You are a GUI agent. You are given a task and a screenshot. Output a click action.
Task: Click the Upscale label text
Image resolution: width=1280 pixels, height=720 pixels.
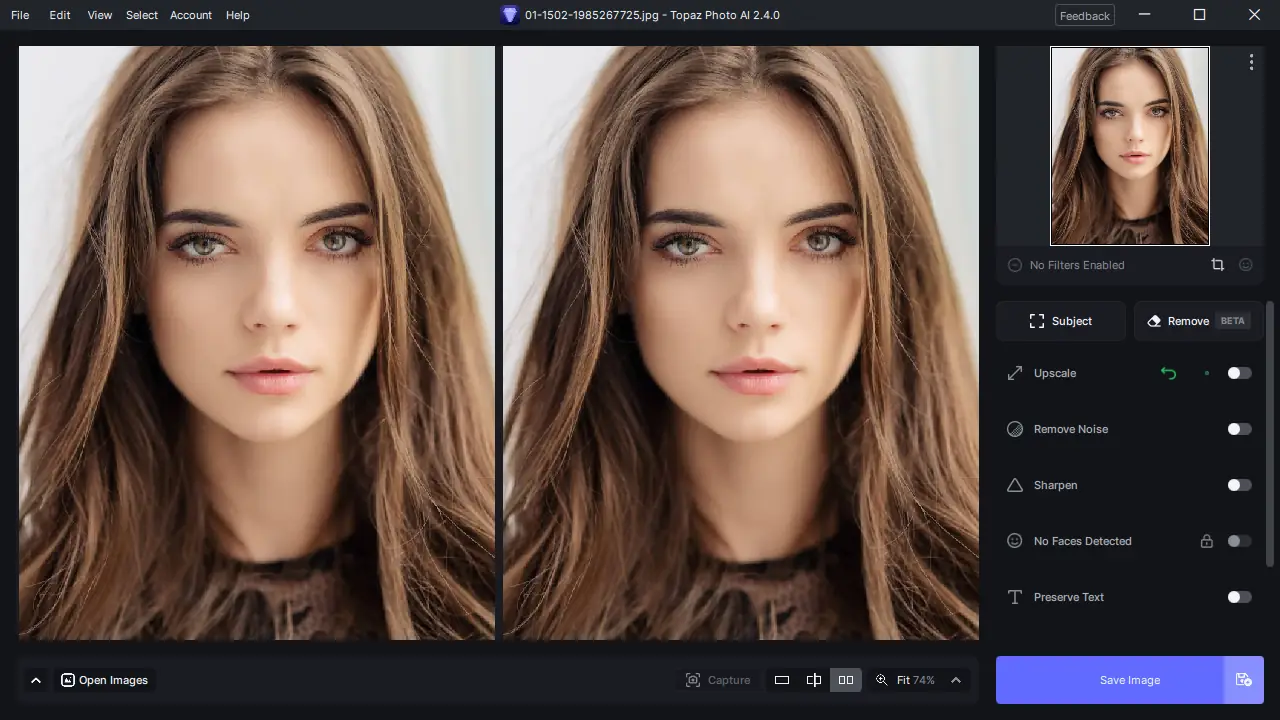click(x=1055, y=373)
